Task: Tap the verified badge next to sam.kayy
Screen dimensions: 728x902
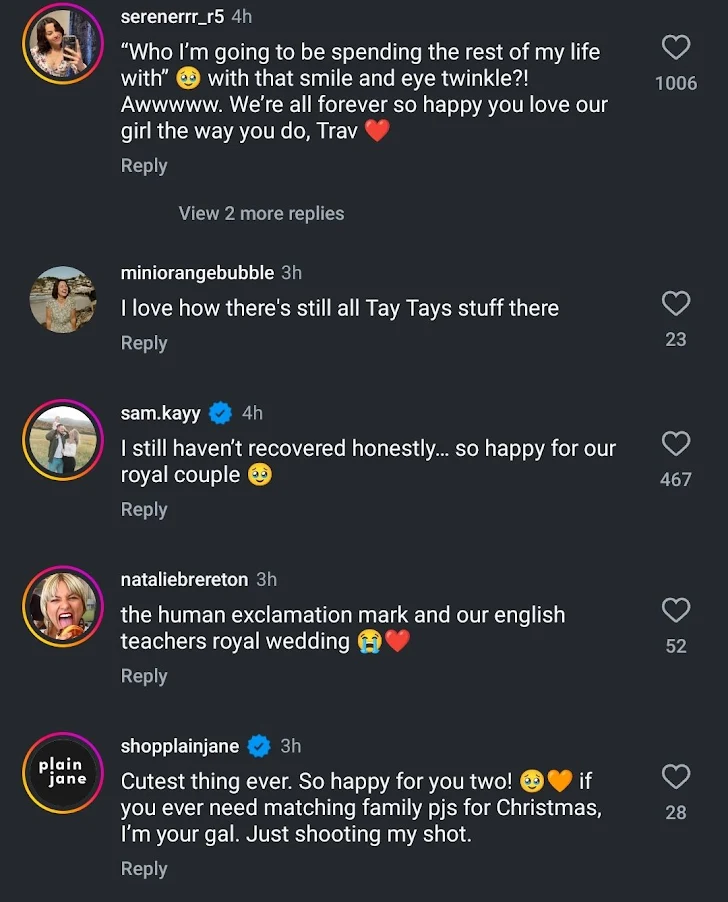Action: [221, 413]
